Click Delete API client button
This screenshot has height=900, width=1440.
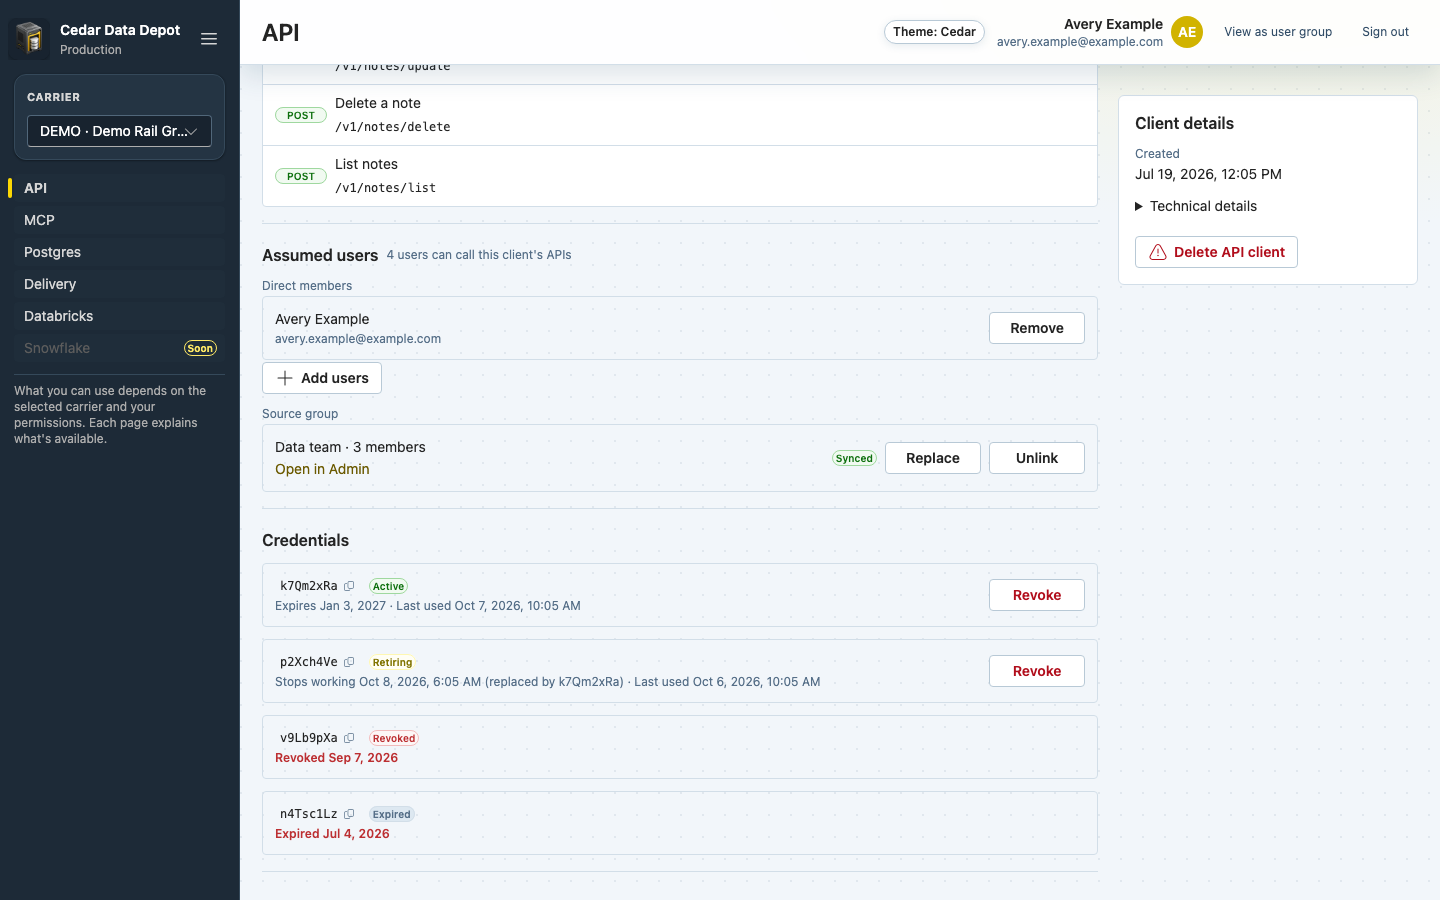[1216, 252]
